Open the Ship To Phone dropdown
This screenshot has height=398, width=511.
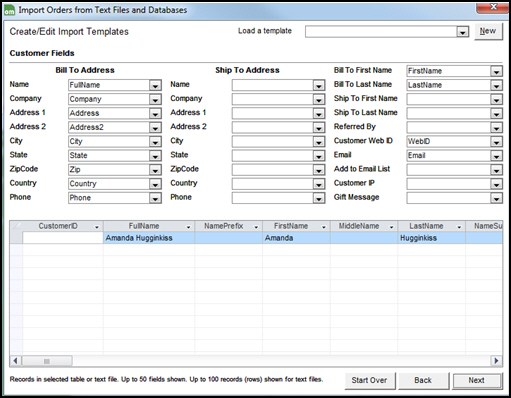pos(319,198)
